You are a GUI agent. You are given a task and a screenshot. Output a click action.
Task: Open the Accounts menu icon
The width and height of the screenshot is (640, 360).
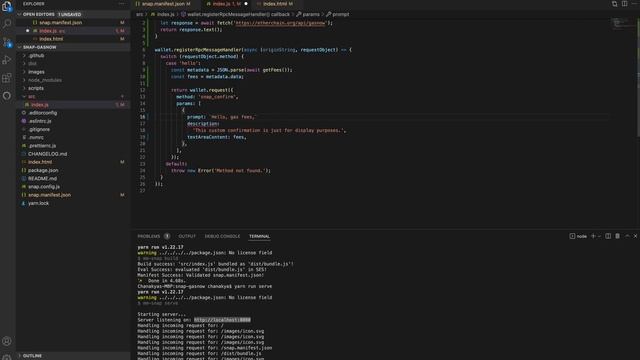7,341
